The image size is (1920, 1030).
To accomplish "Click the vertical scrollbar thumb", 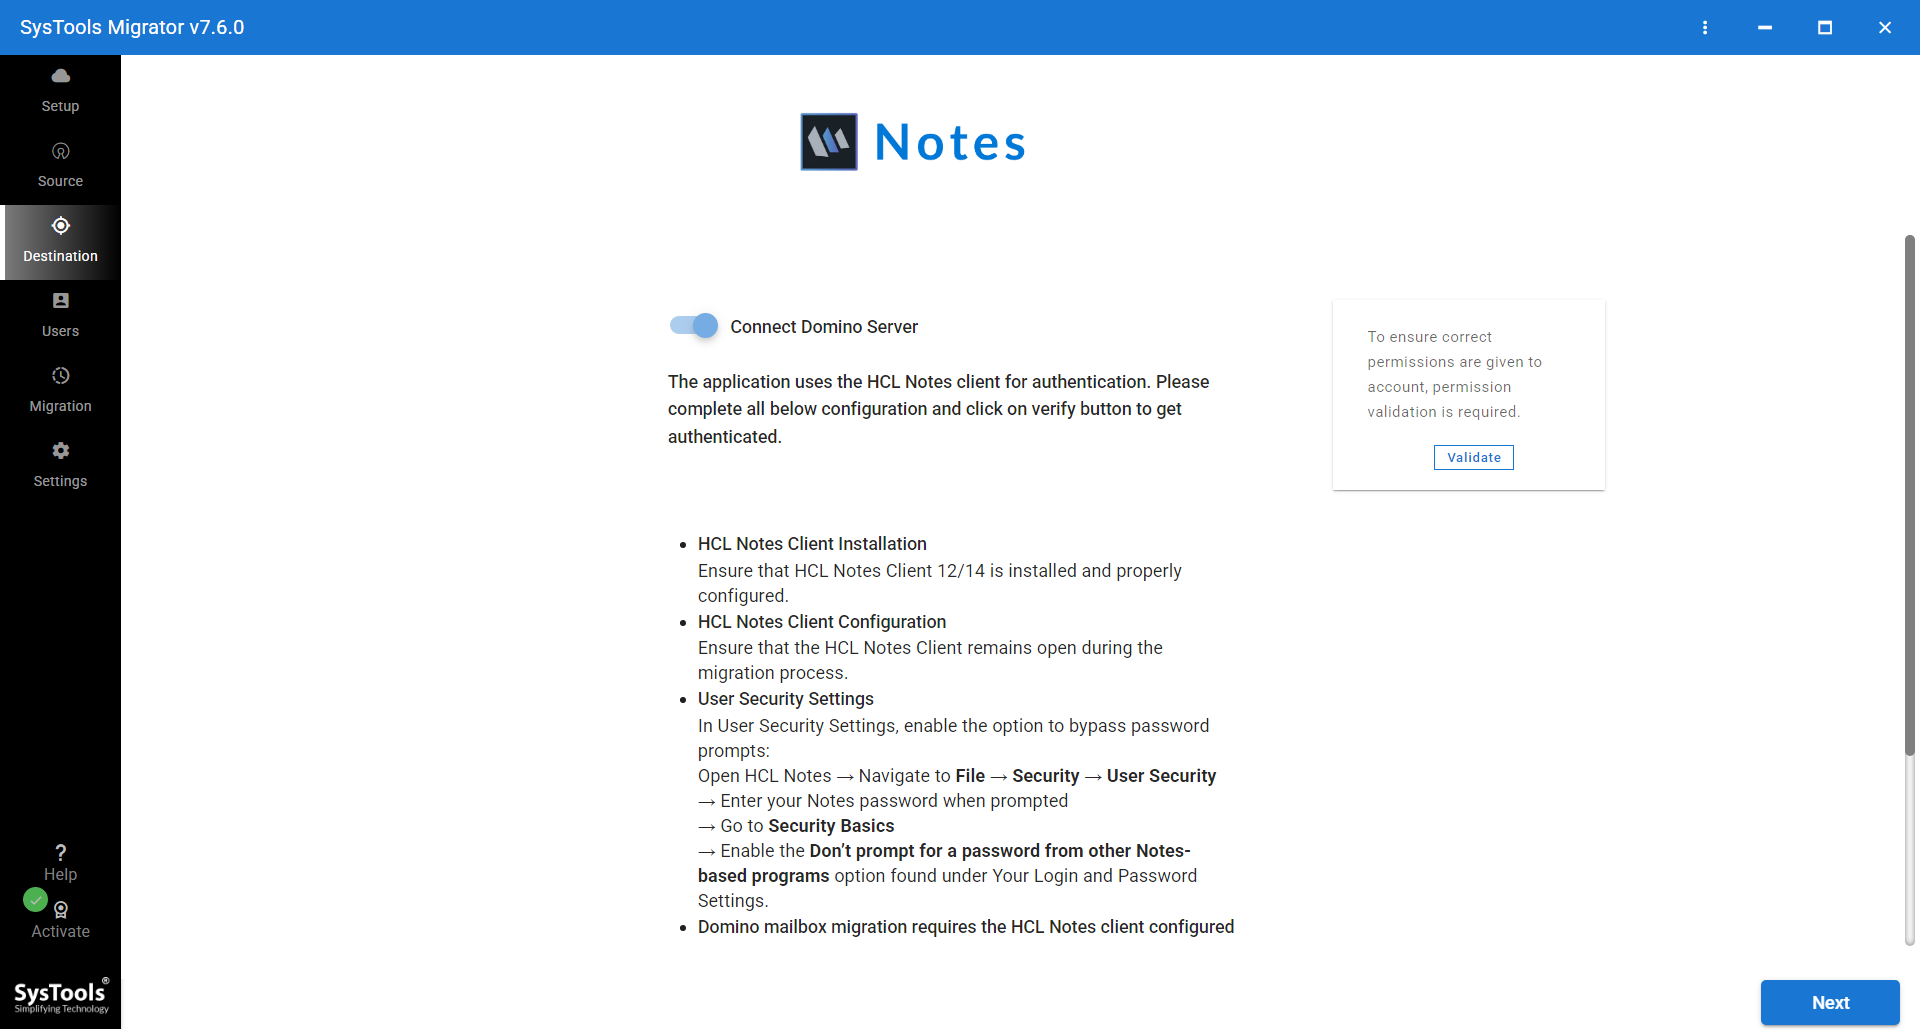I will pos(1909,495).
